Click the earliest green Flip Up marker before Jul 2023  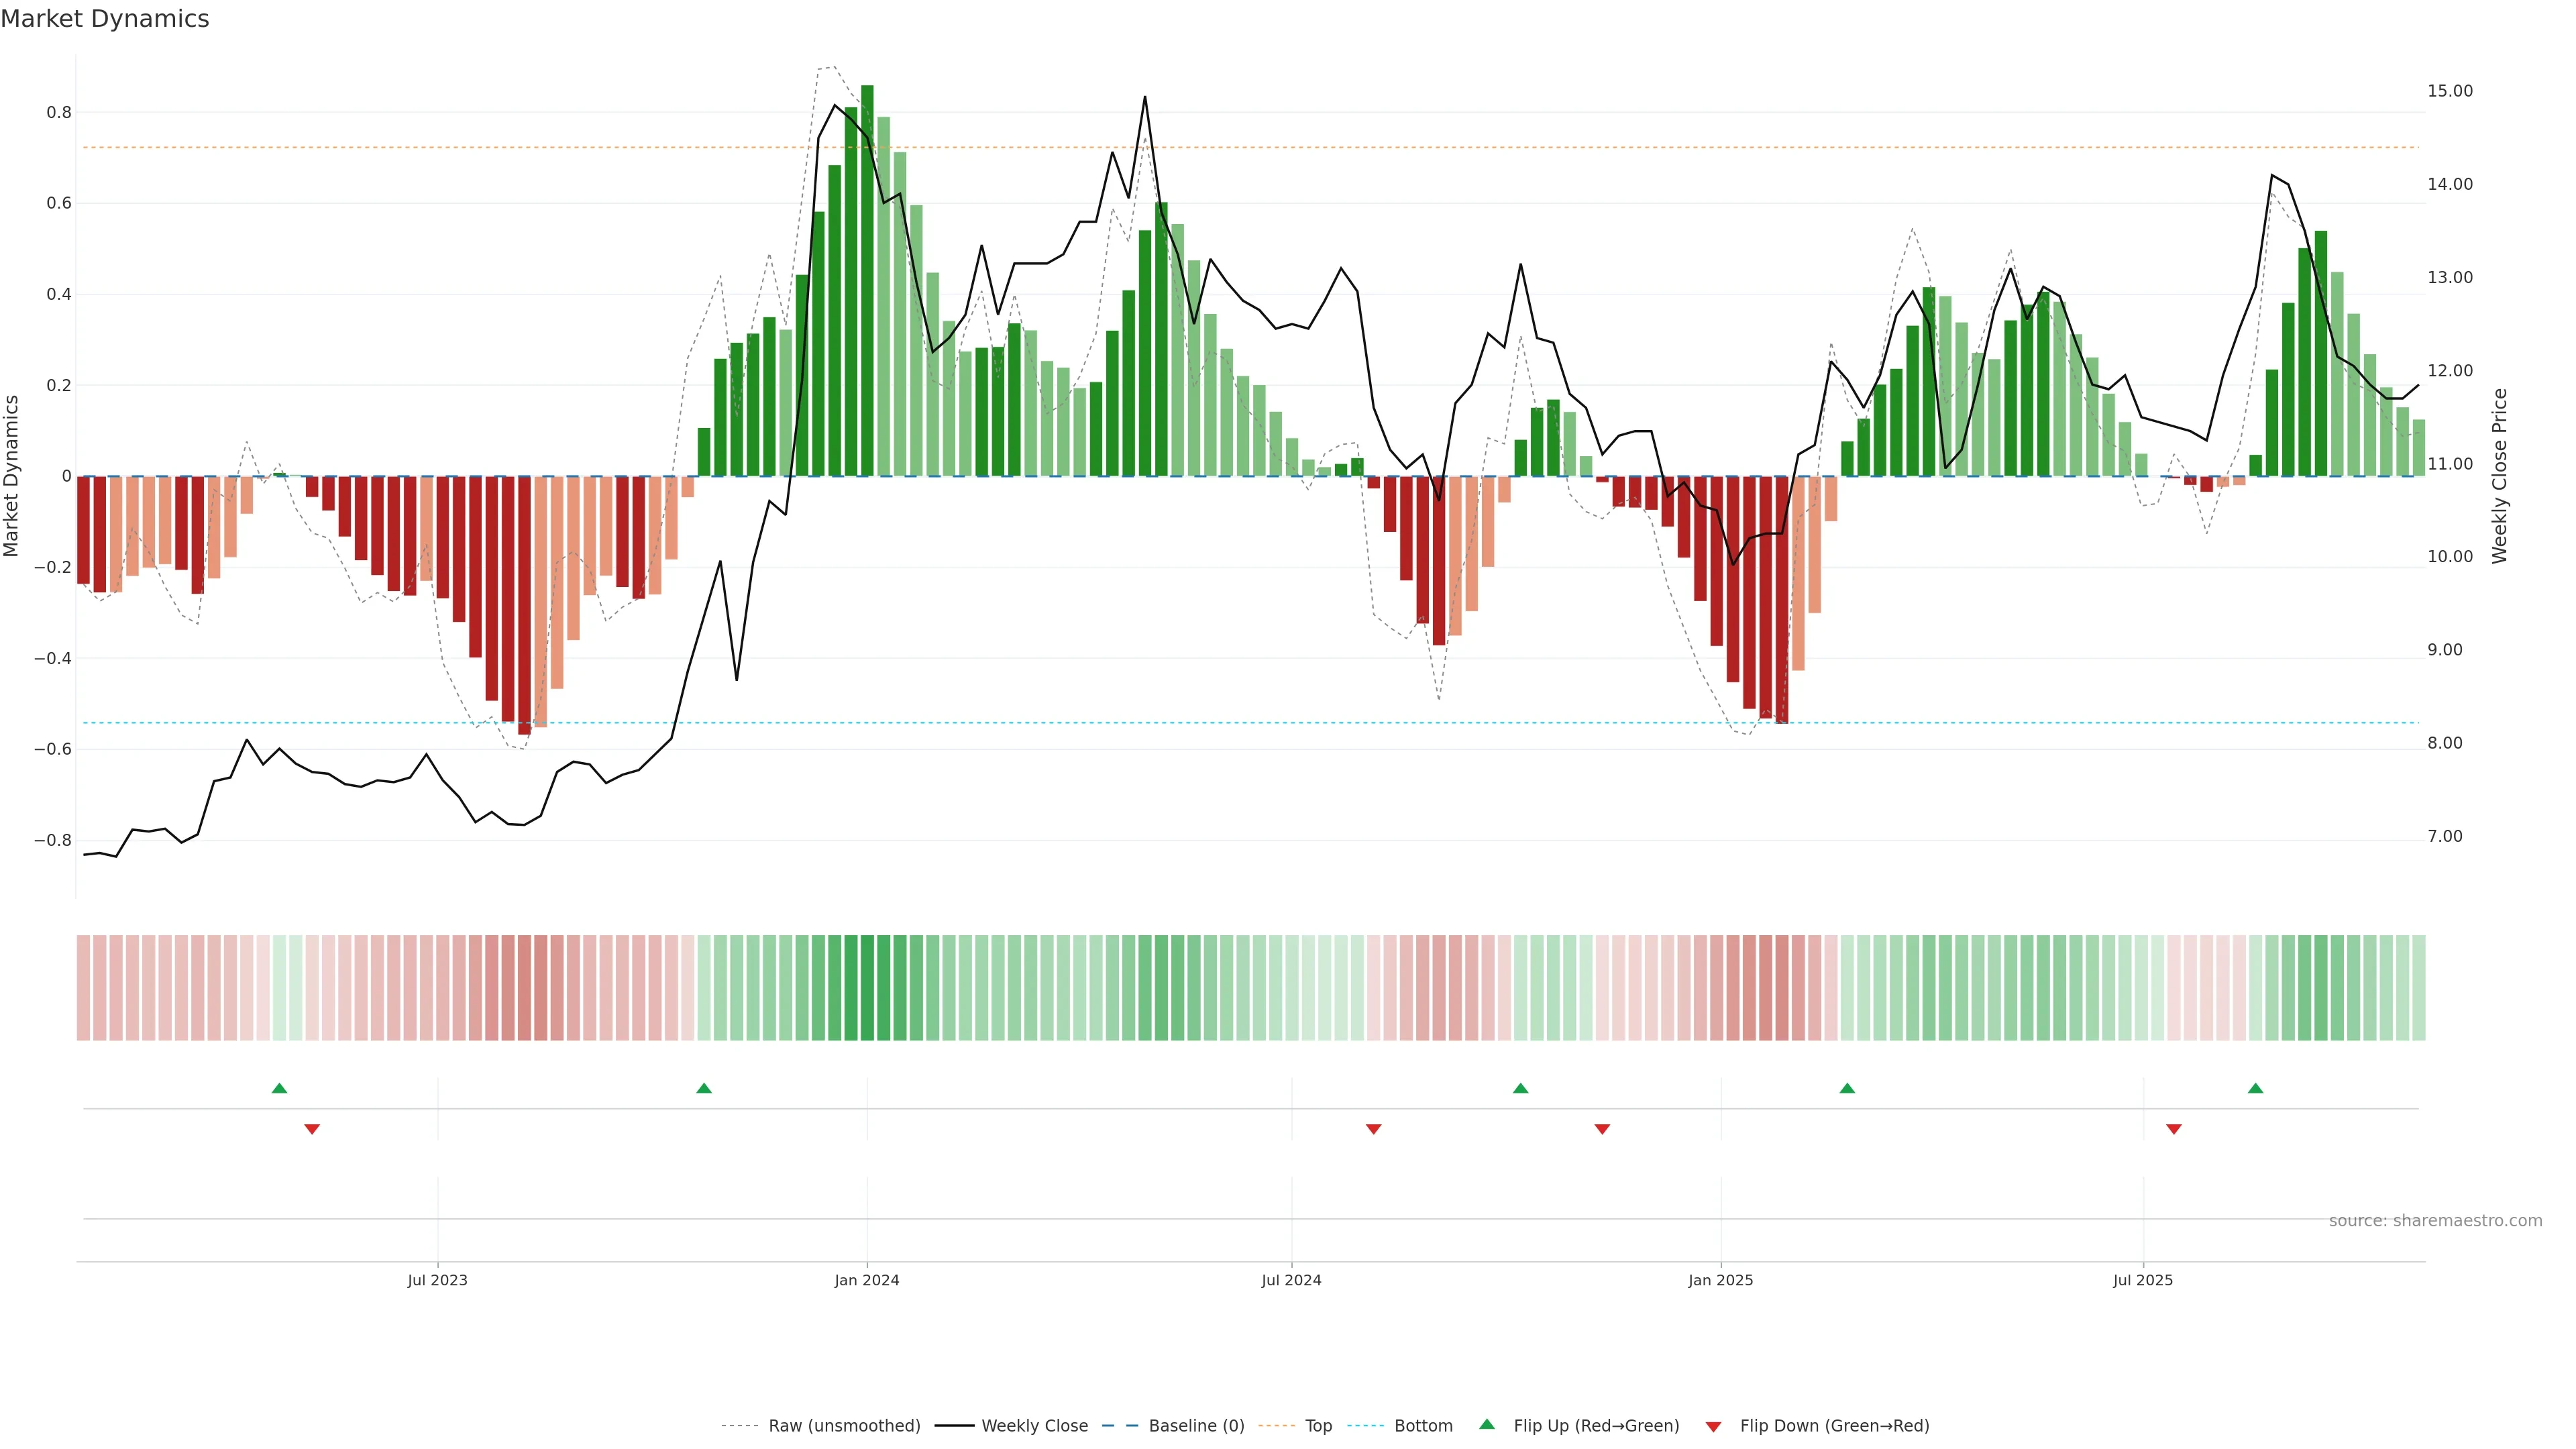pyautogui.click(x=279, y=1088)
